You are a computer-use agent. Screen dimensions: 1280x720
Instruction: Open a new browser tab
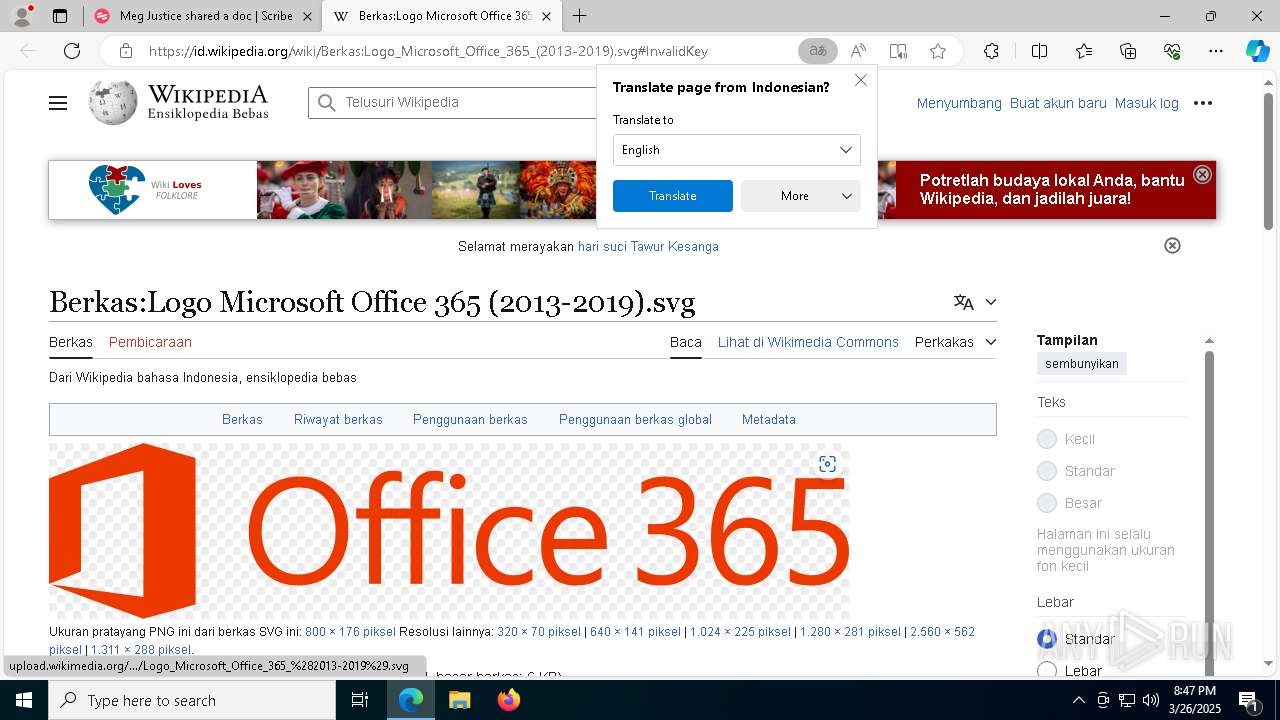[579, 16]
